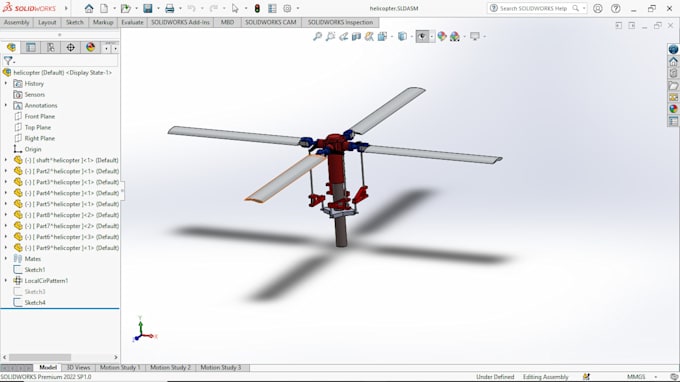680x382 pixels.
Task: Open the File Properties icon
Action: (272, 8)
